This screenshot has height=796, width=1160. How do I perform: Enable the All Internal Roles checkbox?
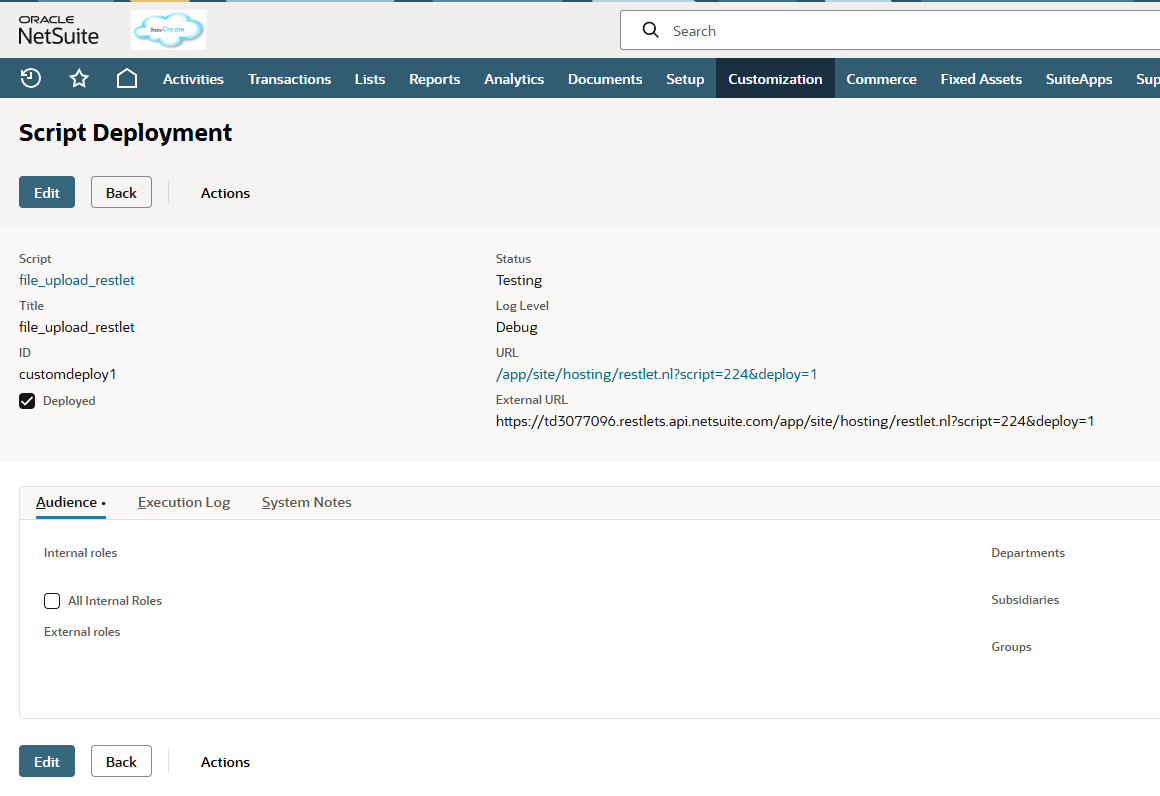click(x=52, y=601)
